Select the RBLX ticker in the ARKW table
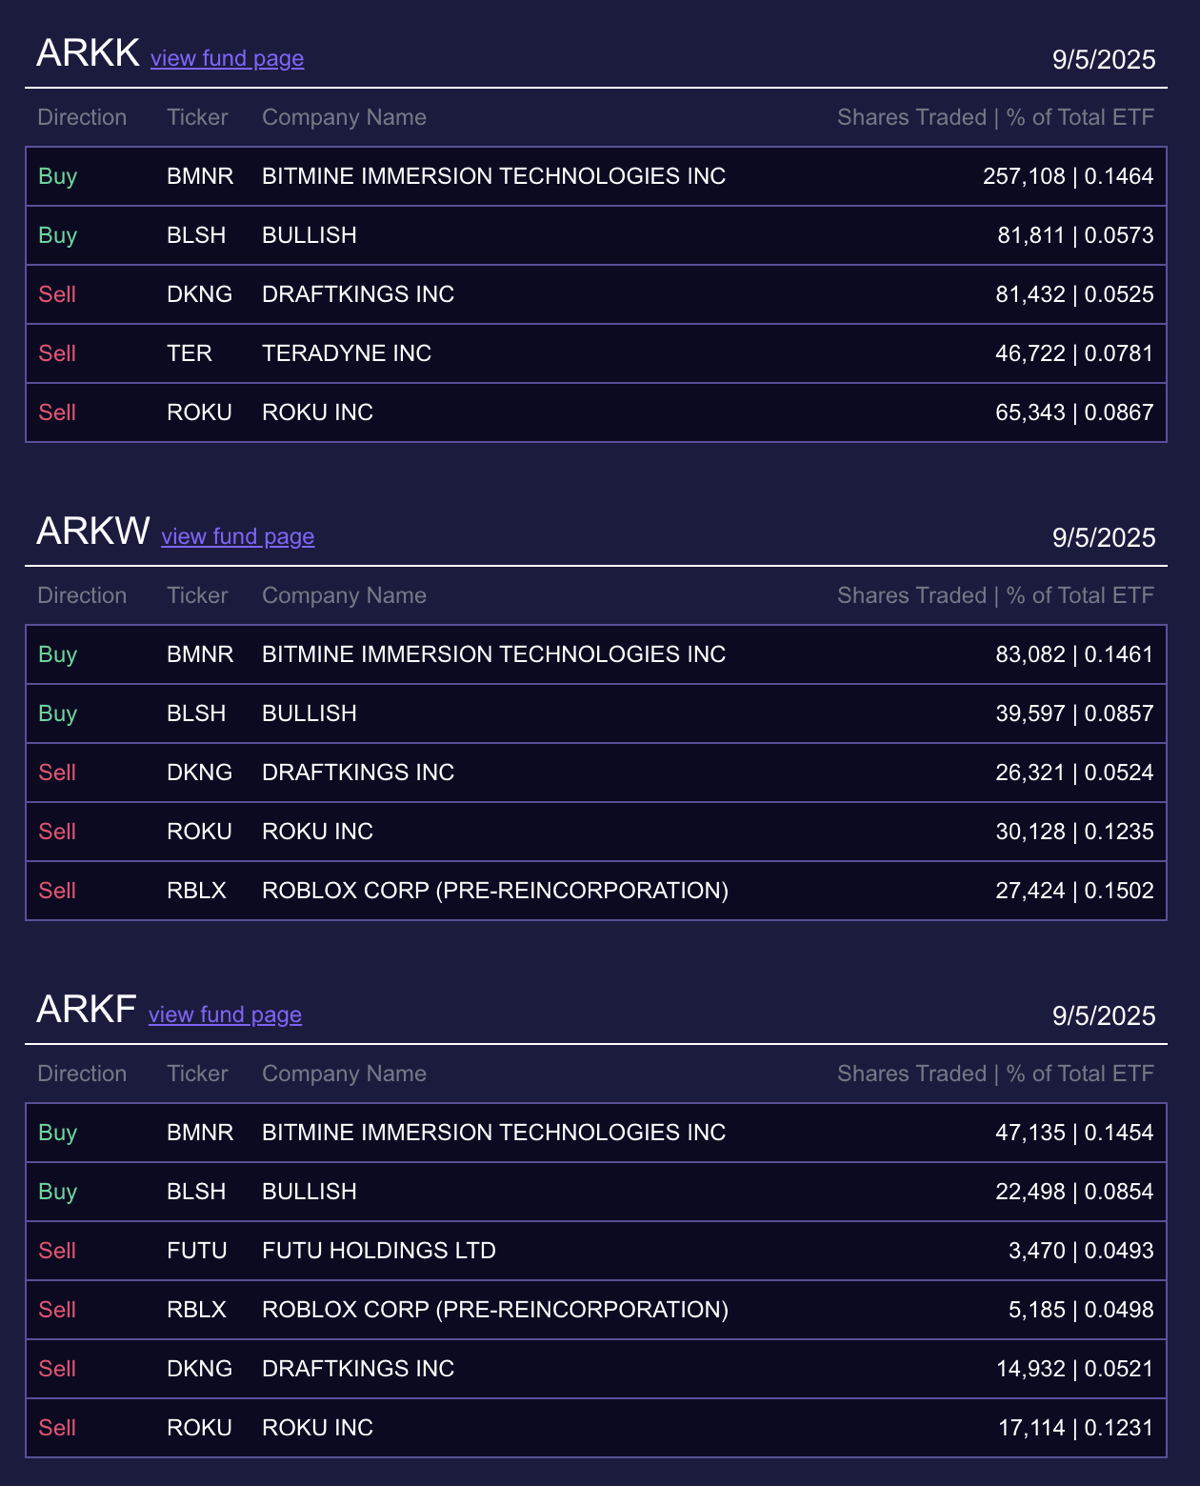The height and width of the screenshot is (1486, 1200). tap(197, 891)
